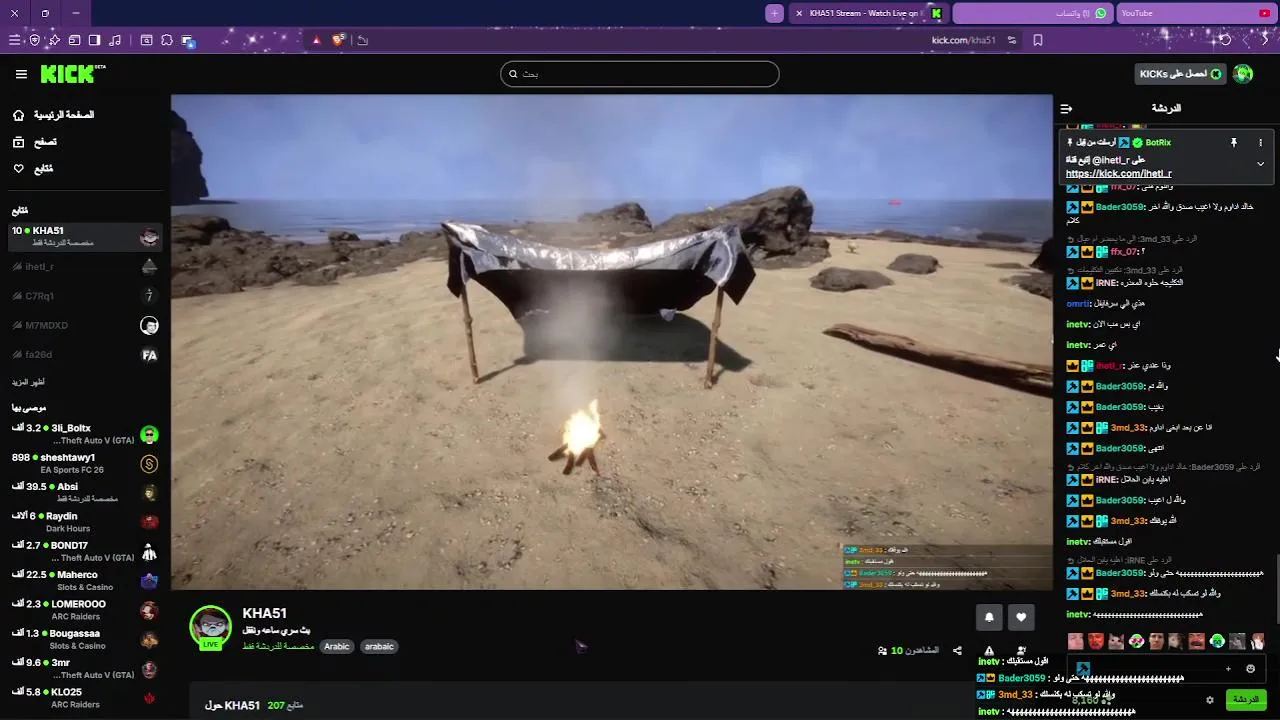Click the Arabic stream tag
This screenshot has height=720, width=1280.
[x=337, y=646]
